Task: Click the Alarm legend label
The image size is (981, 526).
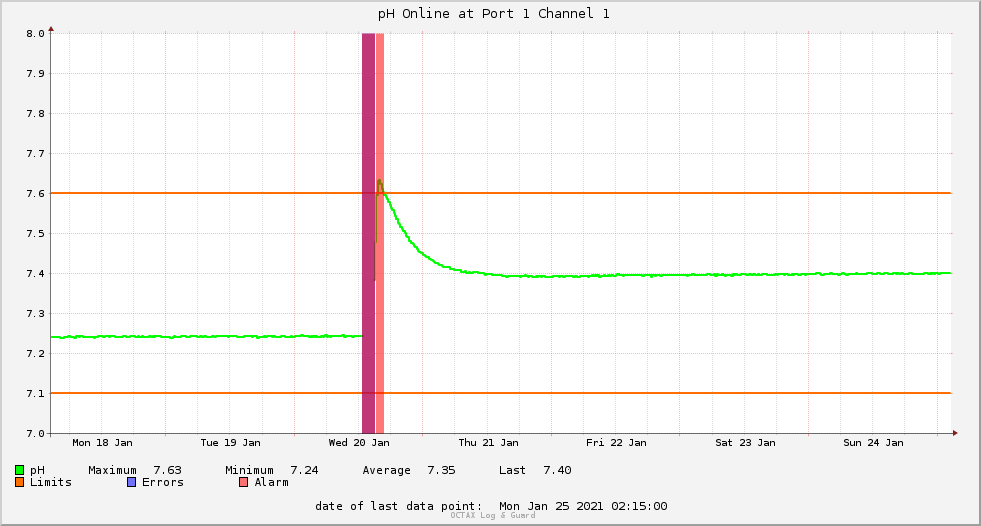Action: pos(272,482)
